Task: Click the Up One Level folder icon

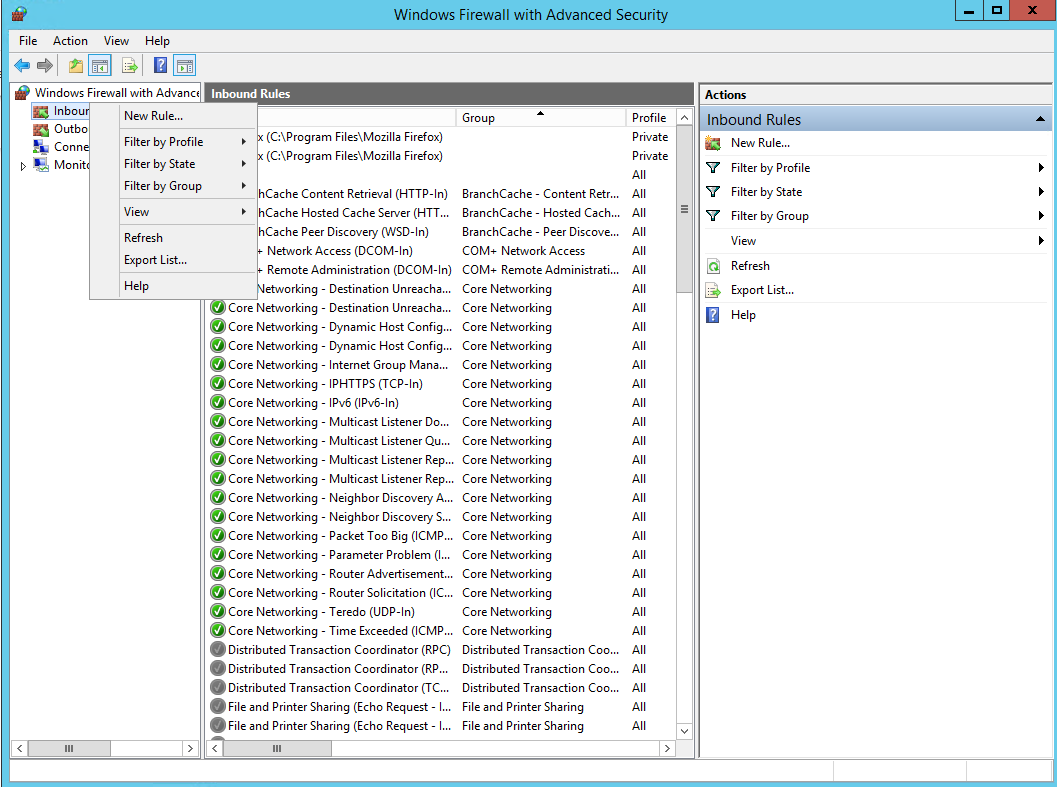Action: [x=76, y=66]
